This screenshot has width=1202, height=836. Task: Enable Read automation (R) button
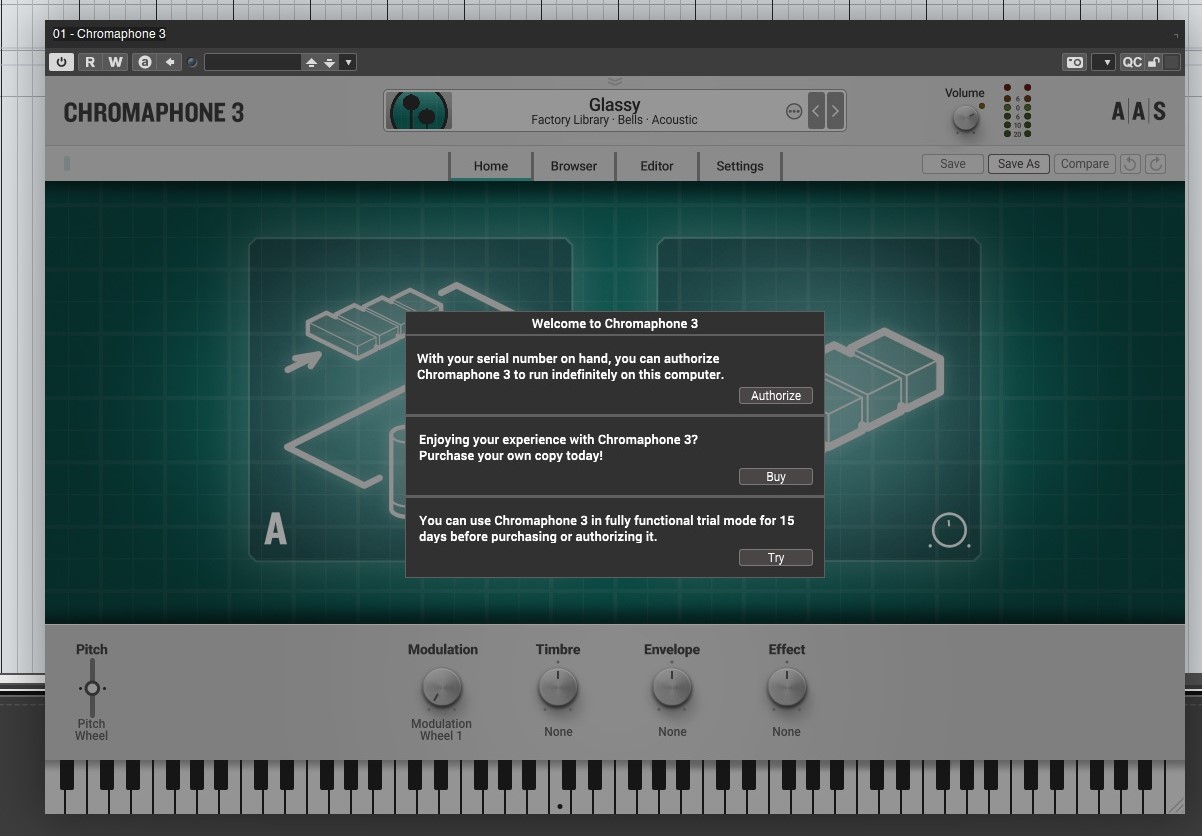click(90, 62)
